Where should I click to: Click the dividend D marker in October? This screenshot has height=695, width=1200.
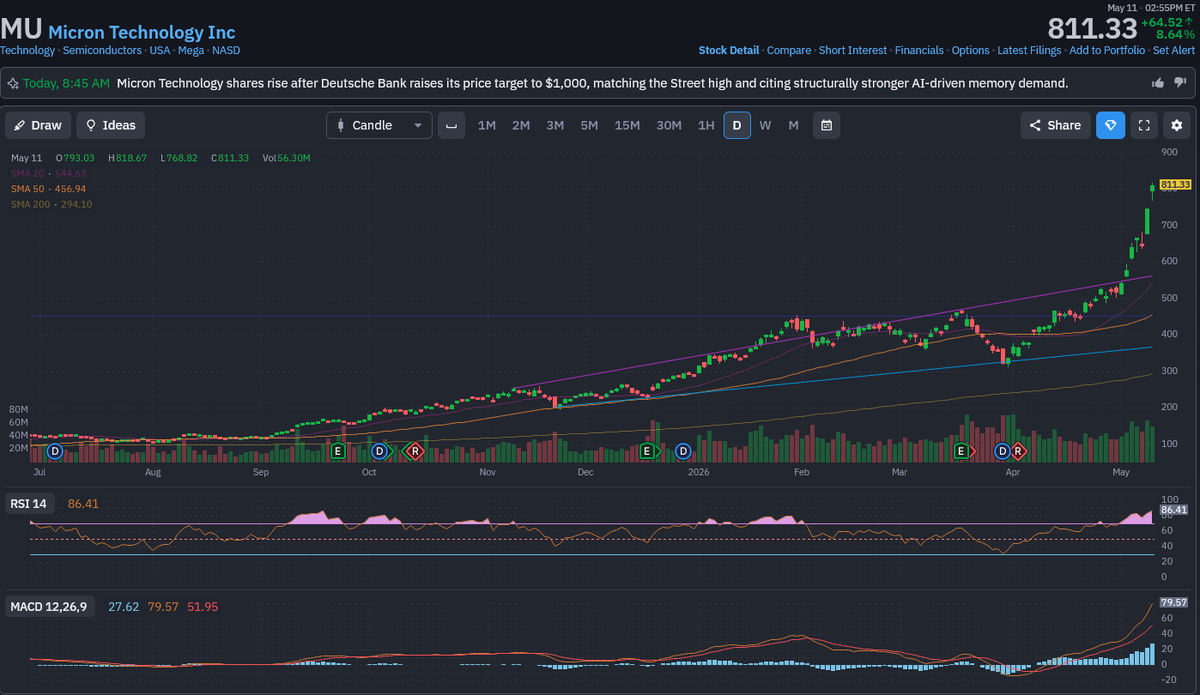[x=379, y=452]
